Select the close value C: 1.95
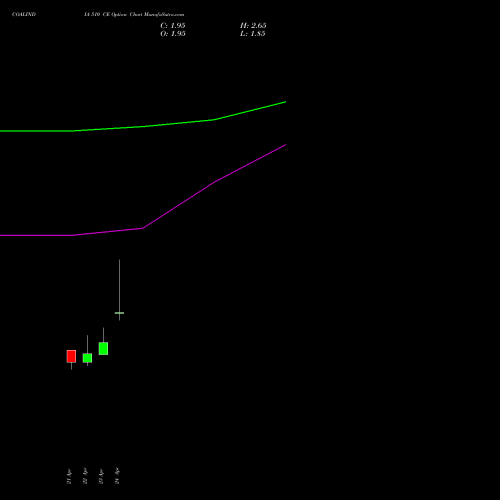 tap(173, 25)
